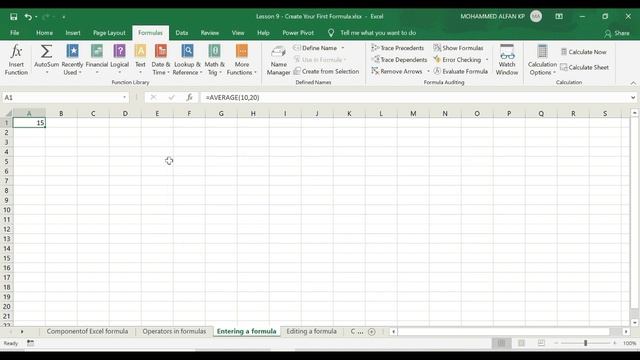Screen dimensions: 640x360
Task: Switch to Page Break Preview
Action: (x=541, y=343)
